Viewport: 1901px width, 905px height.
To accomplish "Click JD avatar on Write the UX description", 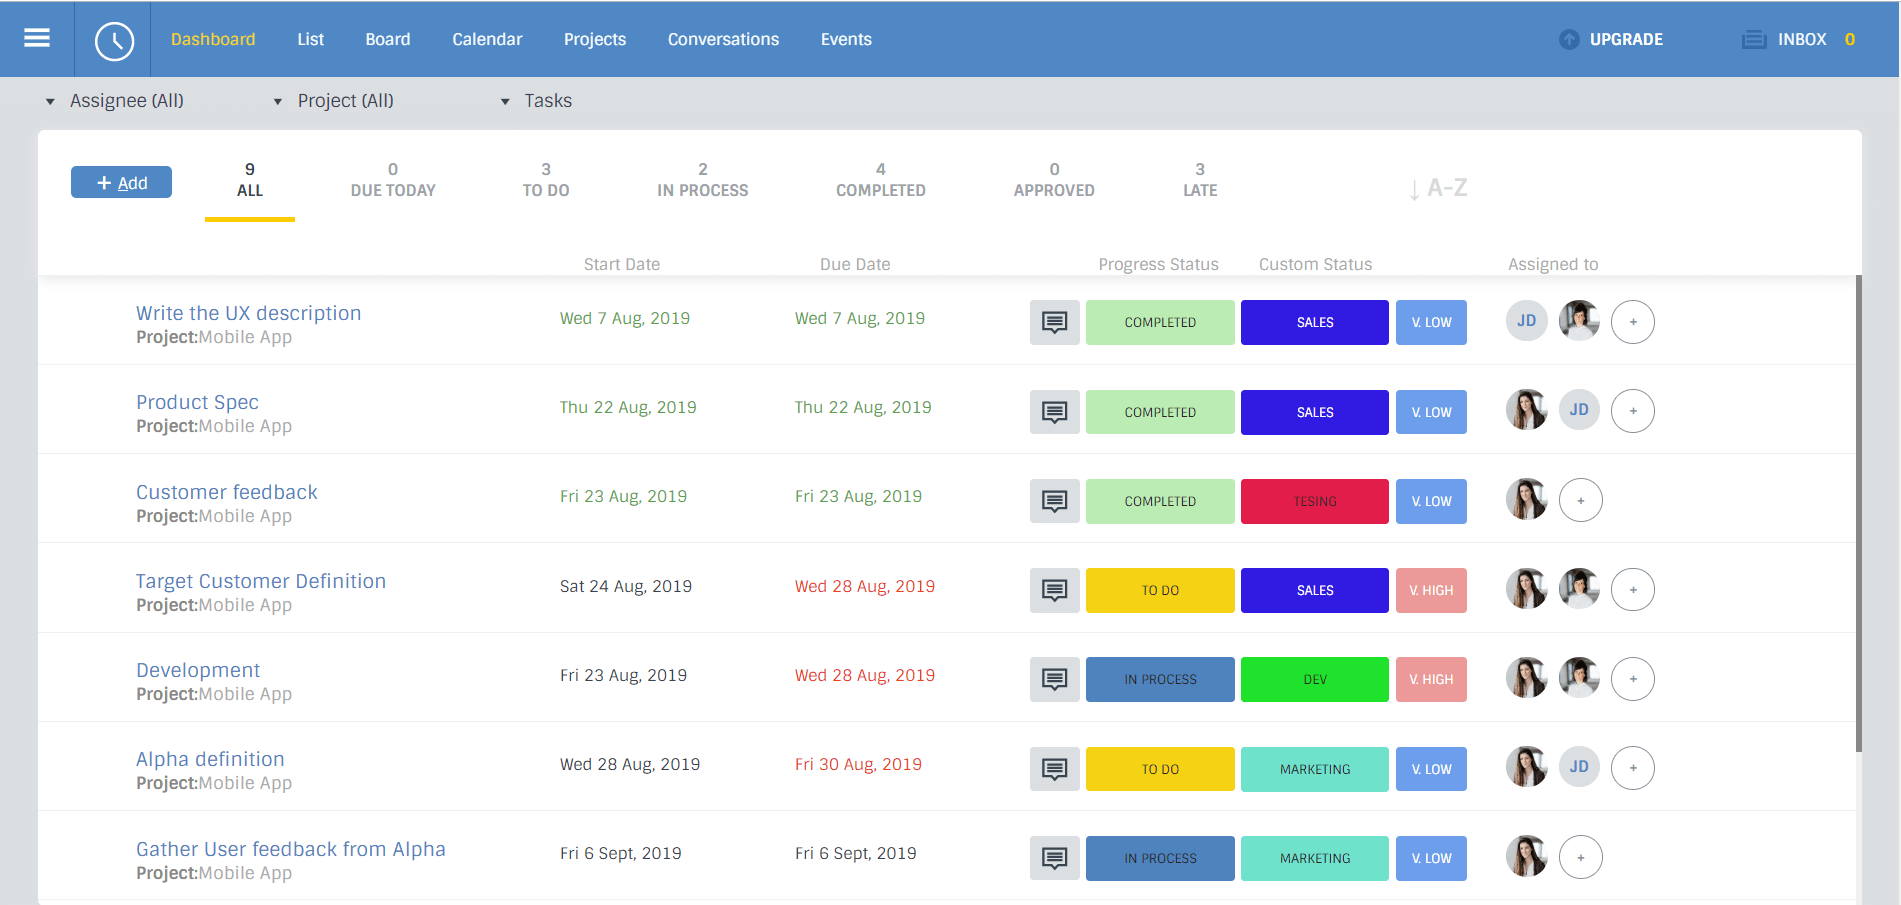I will (1527, 321).
